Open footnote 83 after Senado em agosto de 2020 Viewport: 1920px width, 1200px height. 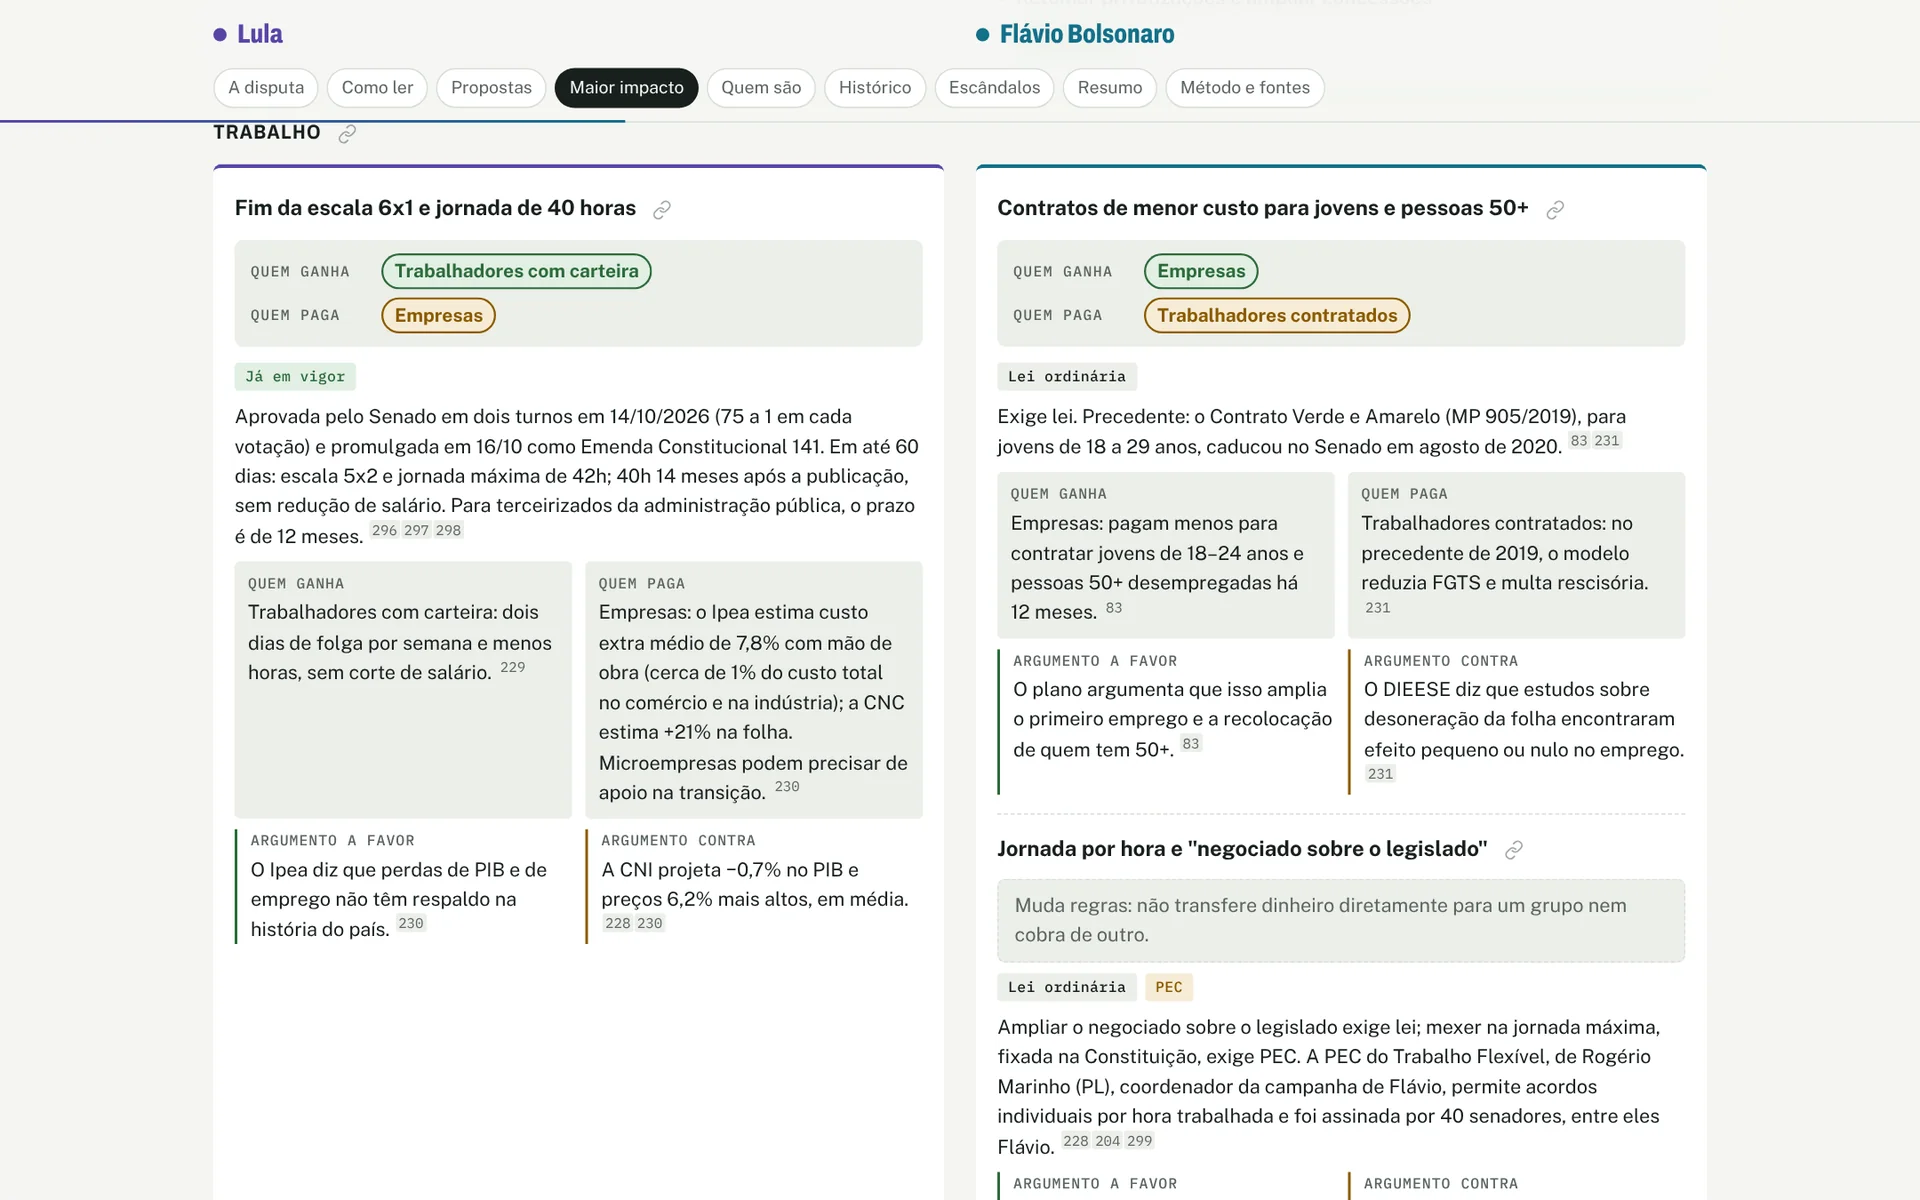pyautogui.click(x=1579, y=441)
